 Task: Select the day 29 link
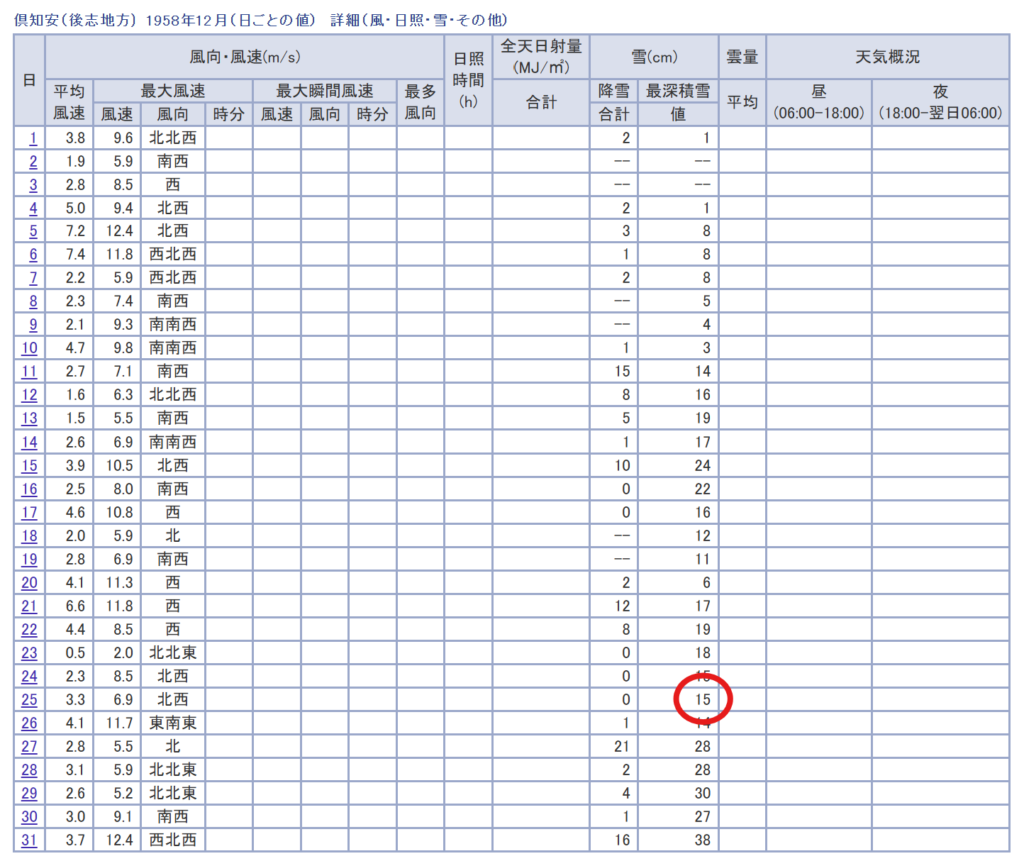coord(29,793)
